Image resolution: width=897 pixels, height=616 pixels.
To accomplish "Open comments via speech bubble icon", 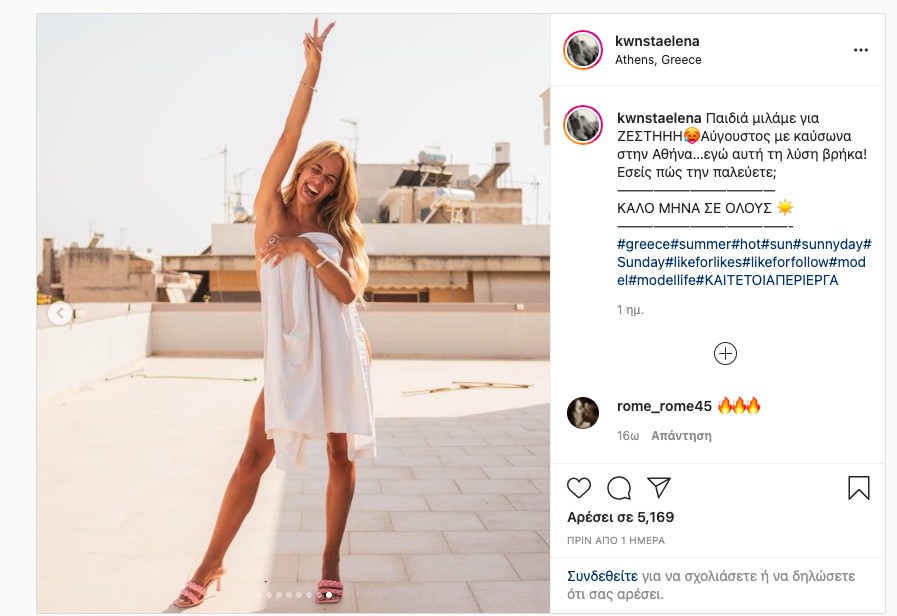I will click(x=619, y=487).
